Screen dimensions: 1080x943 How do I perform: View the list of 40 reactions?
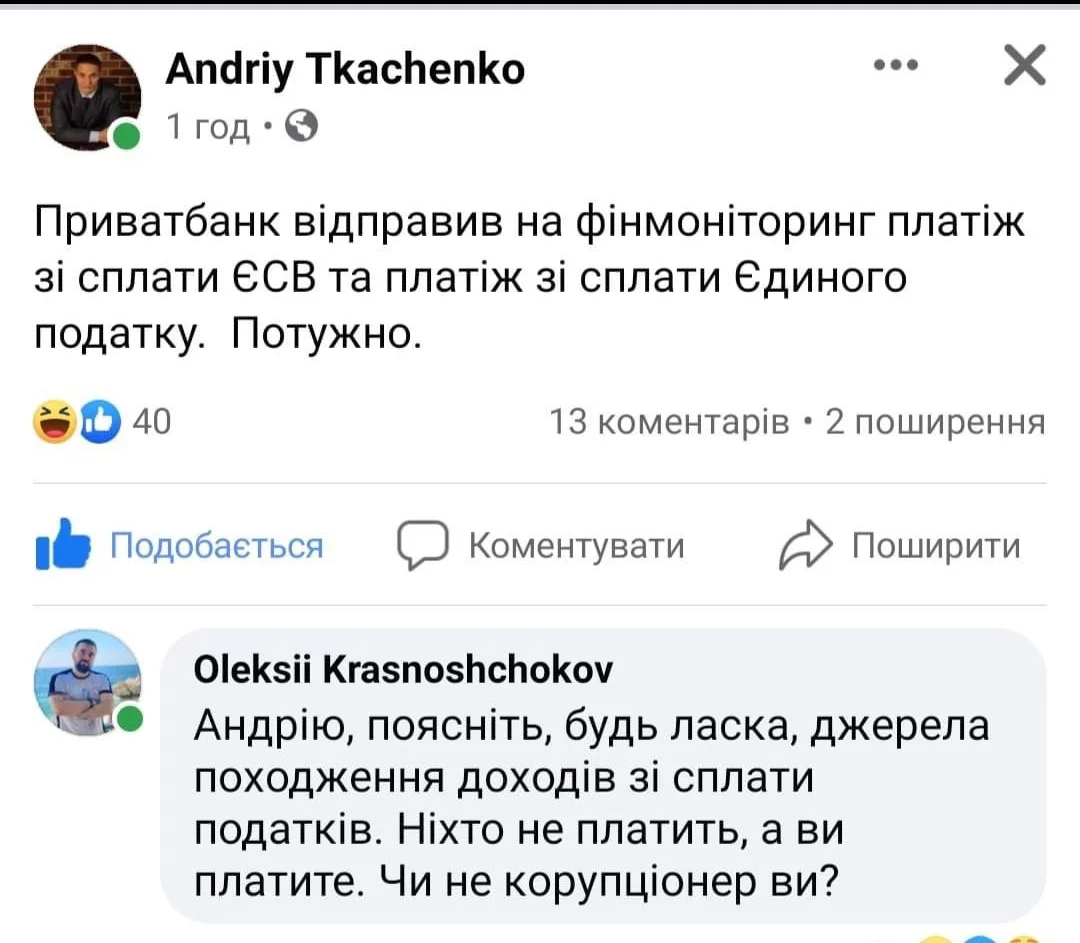pyautogui.click(x=152, y=423)
